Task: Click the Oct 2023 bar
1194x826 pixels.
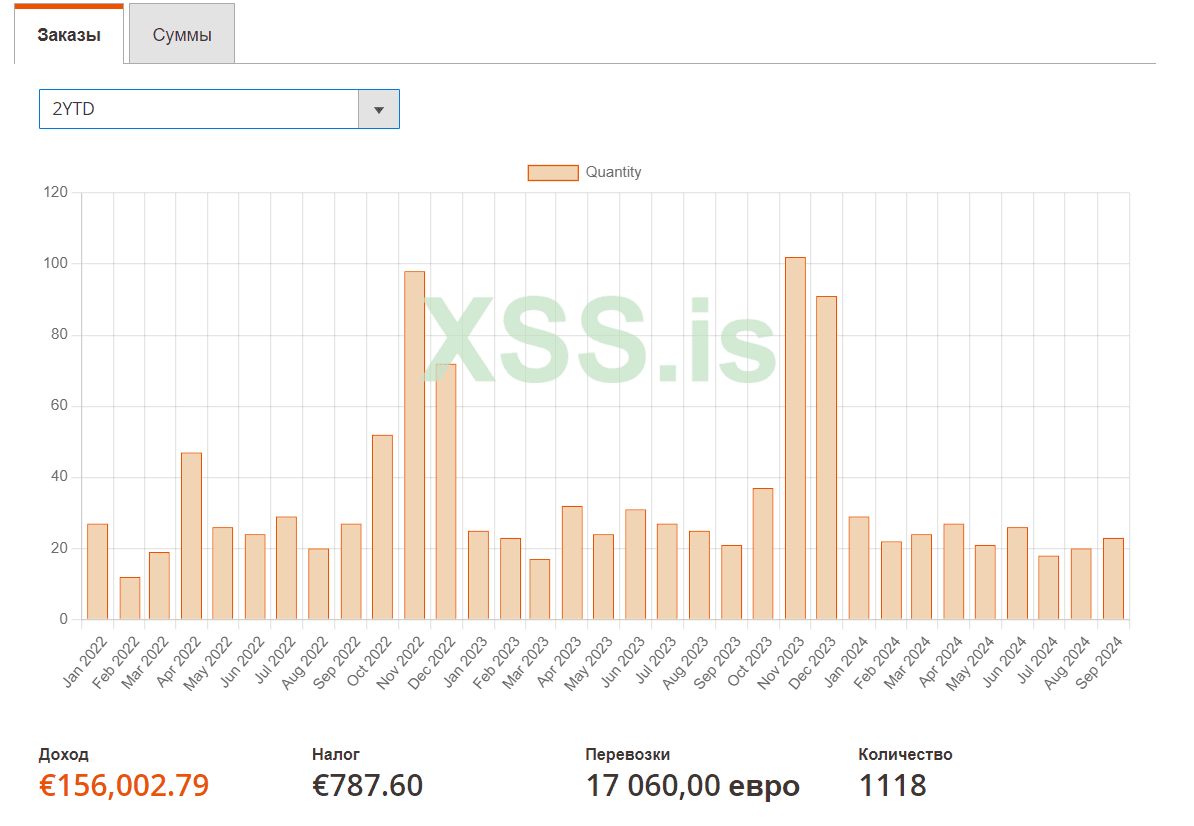Action: (763, 554)
